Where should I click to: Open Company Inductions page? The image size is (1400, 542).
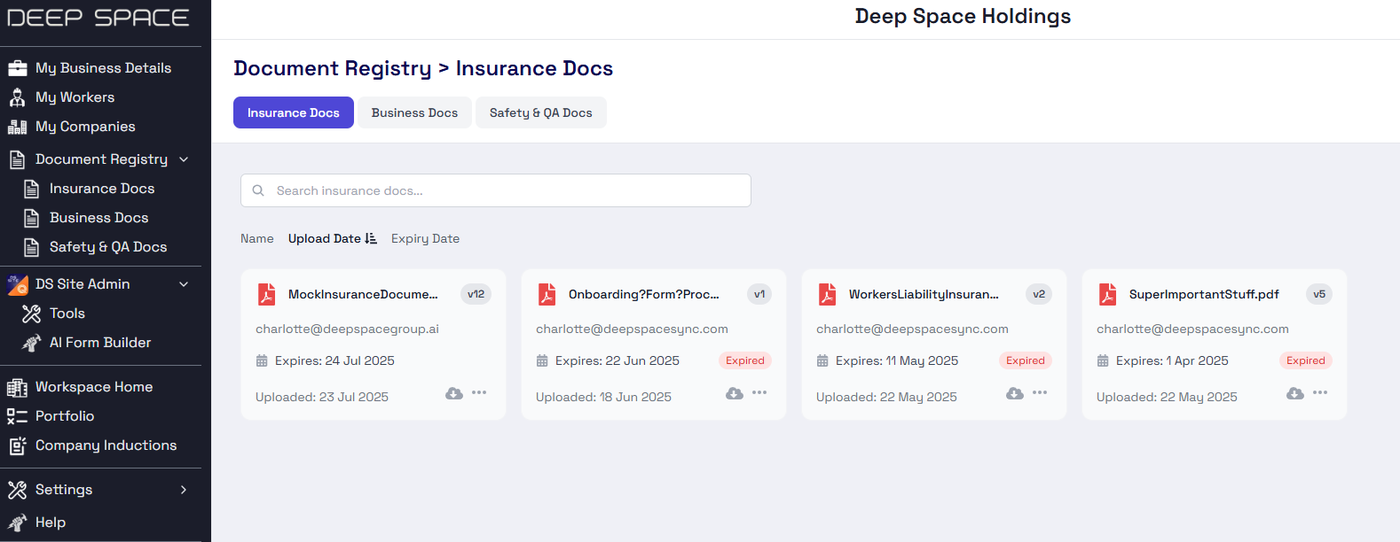[105, 446]
